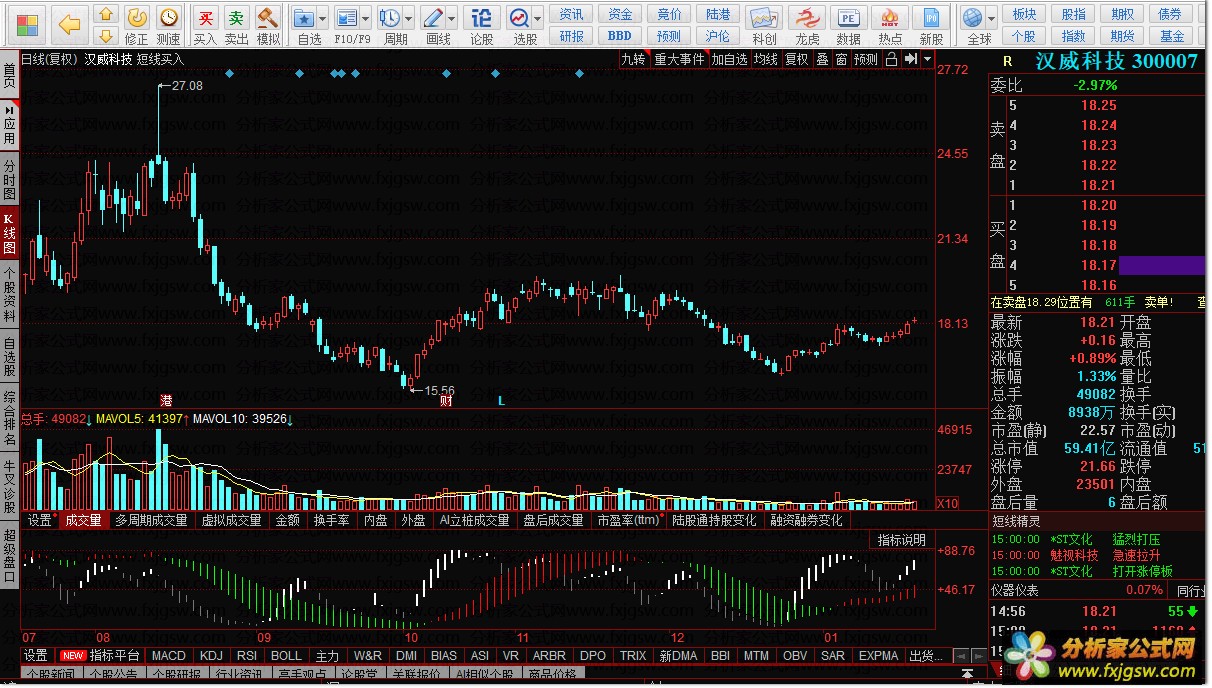Toggle 重大事件 events display
The width and height of the screenshot is (1212, 688).
[x=679, y=59]
